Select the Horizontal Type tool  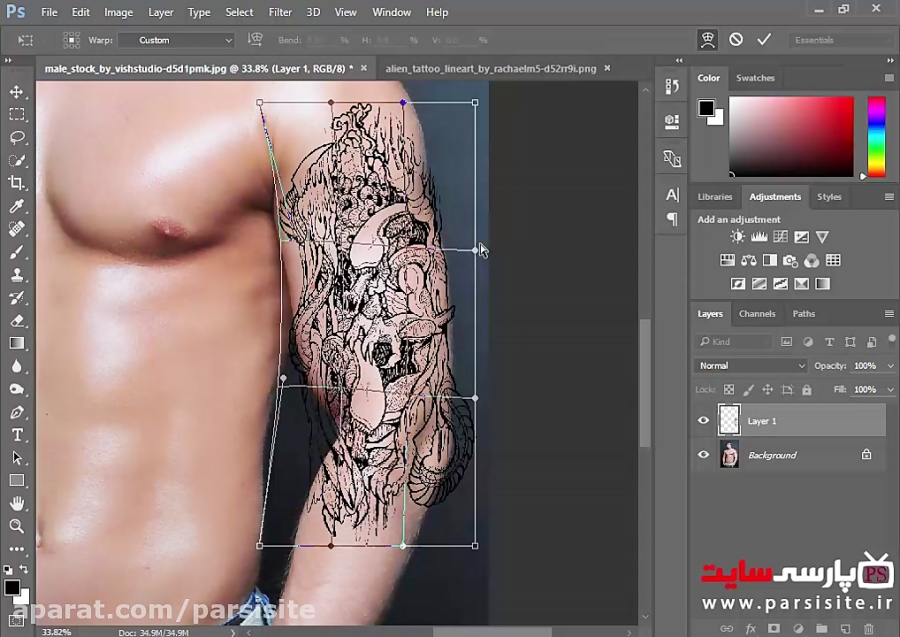(x=17, y=435)
